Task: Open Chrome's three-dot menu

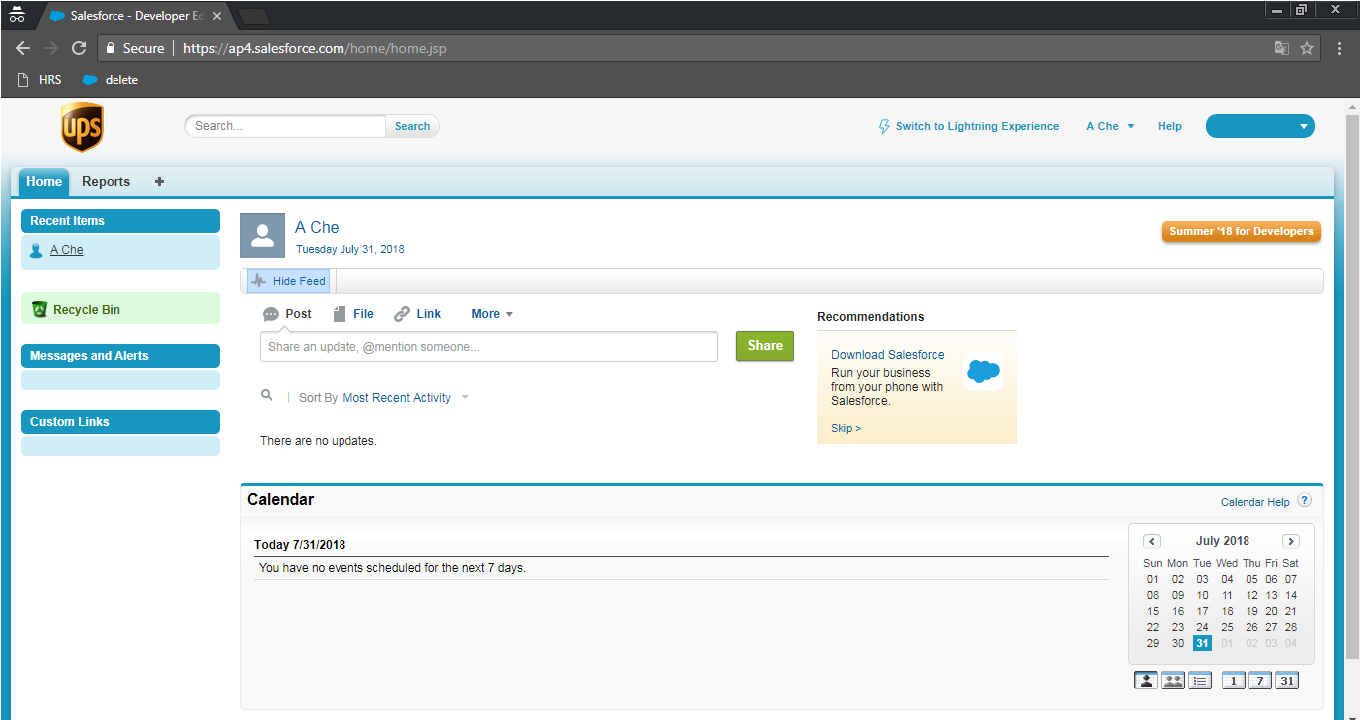Action: pyautogui.click(x=1339, y=48)
